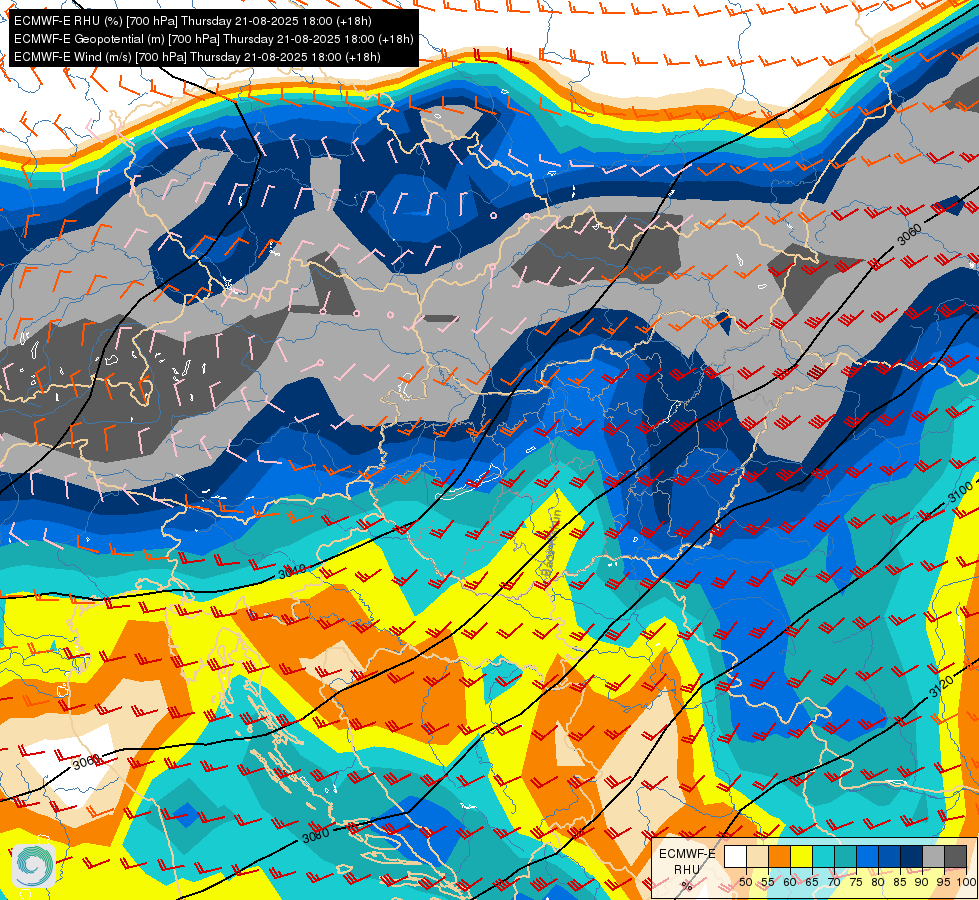Click the legend tick label 50

click(x=746, y=882)
